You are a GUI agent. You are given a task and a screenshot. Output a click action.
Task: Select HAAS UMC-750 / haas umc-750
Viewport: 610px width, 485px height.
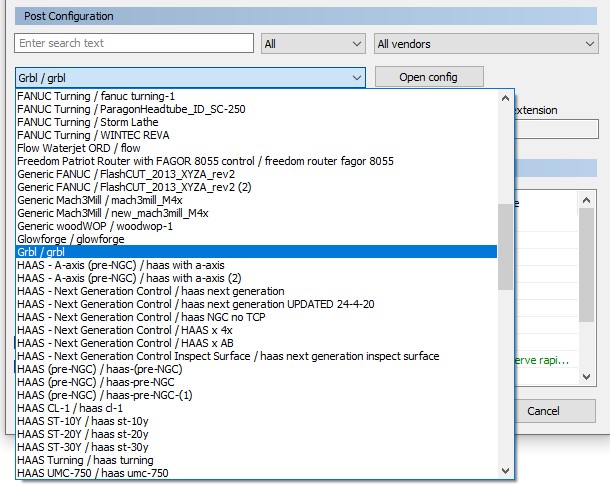click(x=256, y=473)
